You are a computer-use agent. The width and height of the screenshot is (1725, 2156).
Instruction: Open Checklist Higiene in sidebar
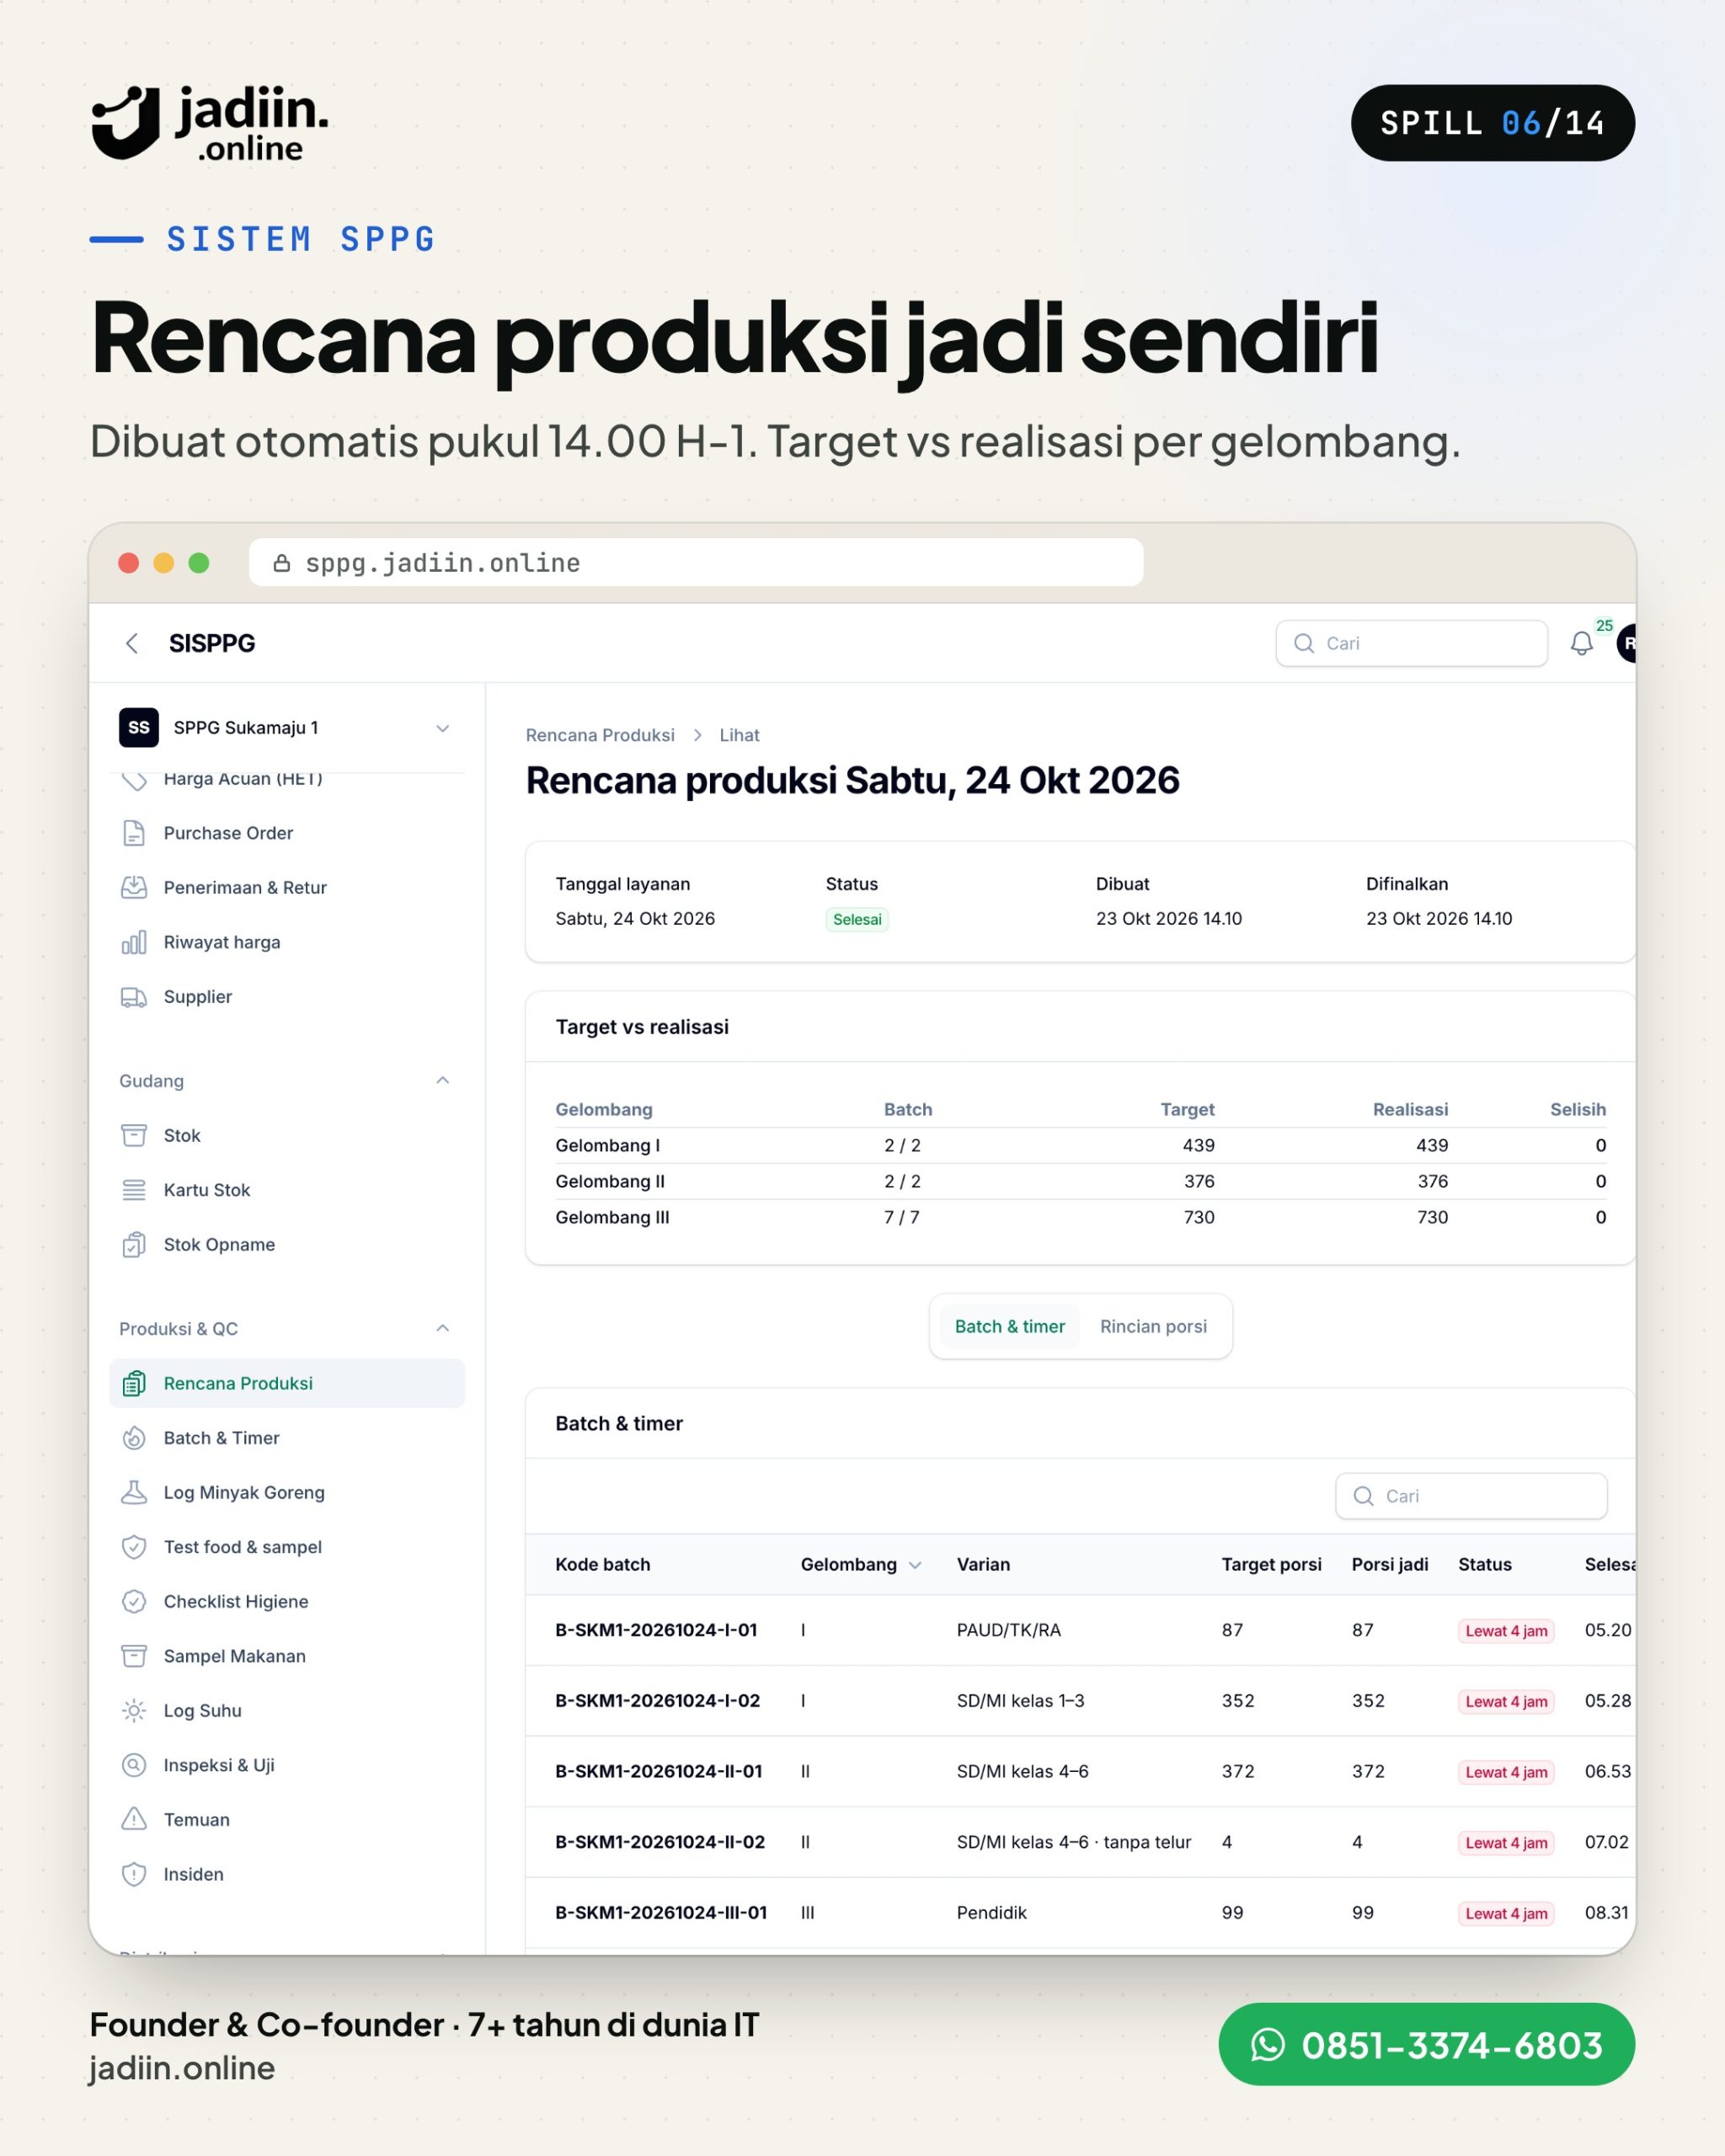tap(287, 1601)
